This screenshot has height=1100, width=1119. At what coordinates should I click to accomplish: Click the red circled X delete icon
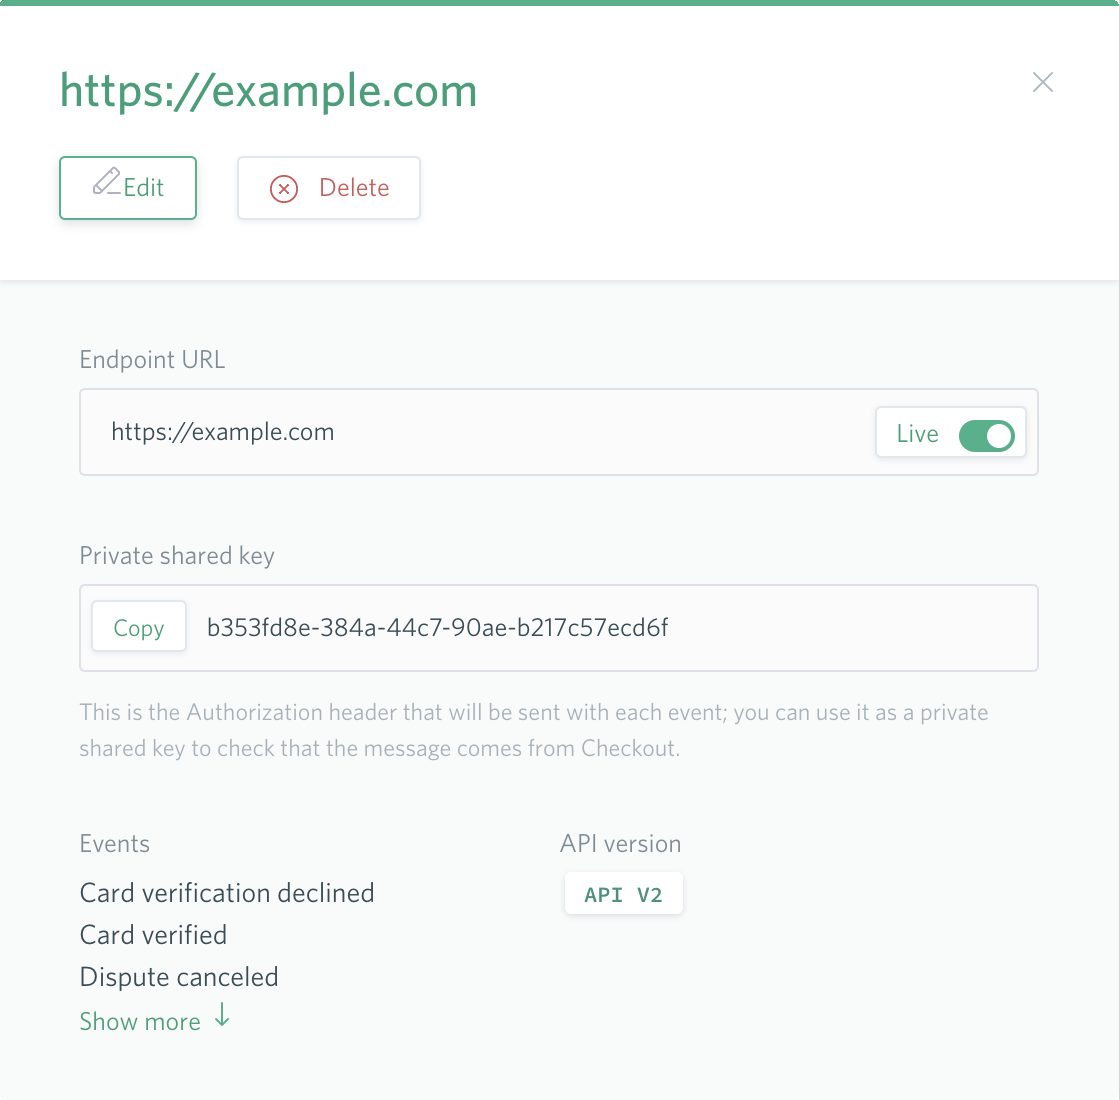pyautogui.click(x=284, y=188)
